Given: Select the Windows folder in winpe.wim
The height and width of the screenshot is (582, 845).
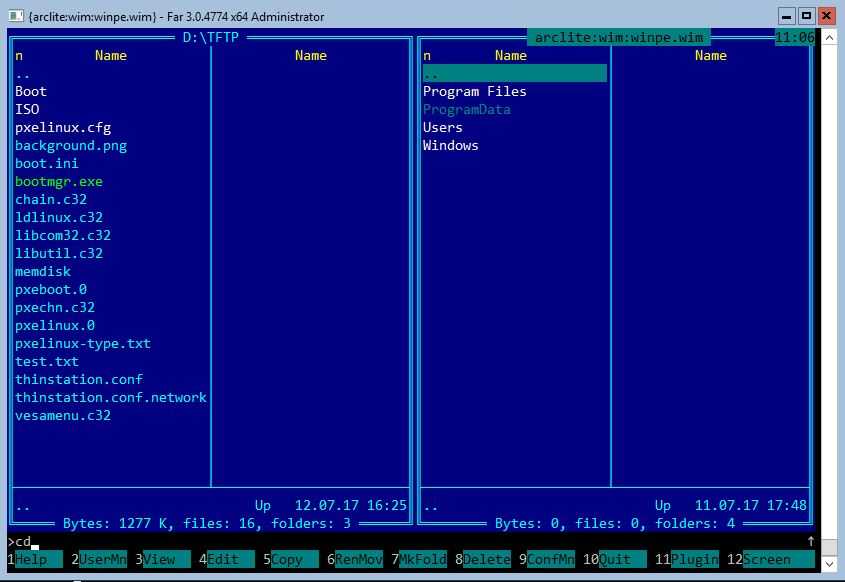Looking at the screenshot, I should point(450,145).
